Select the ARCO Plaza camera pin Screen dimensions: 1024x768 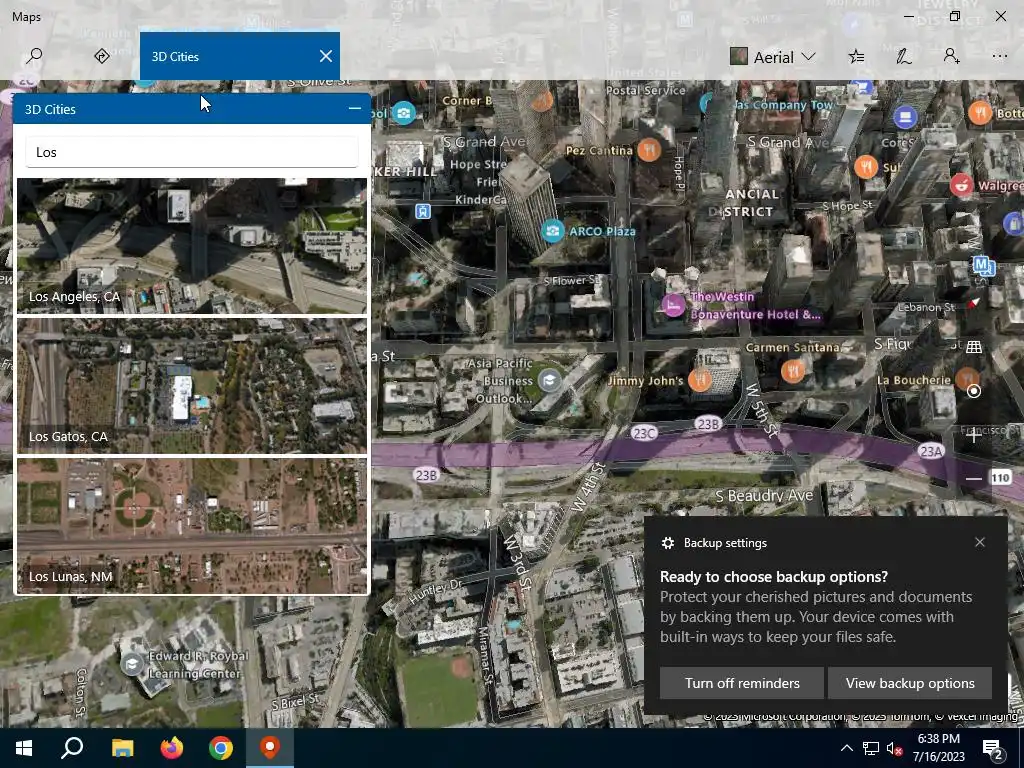[552, 231]
